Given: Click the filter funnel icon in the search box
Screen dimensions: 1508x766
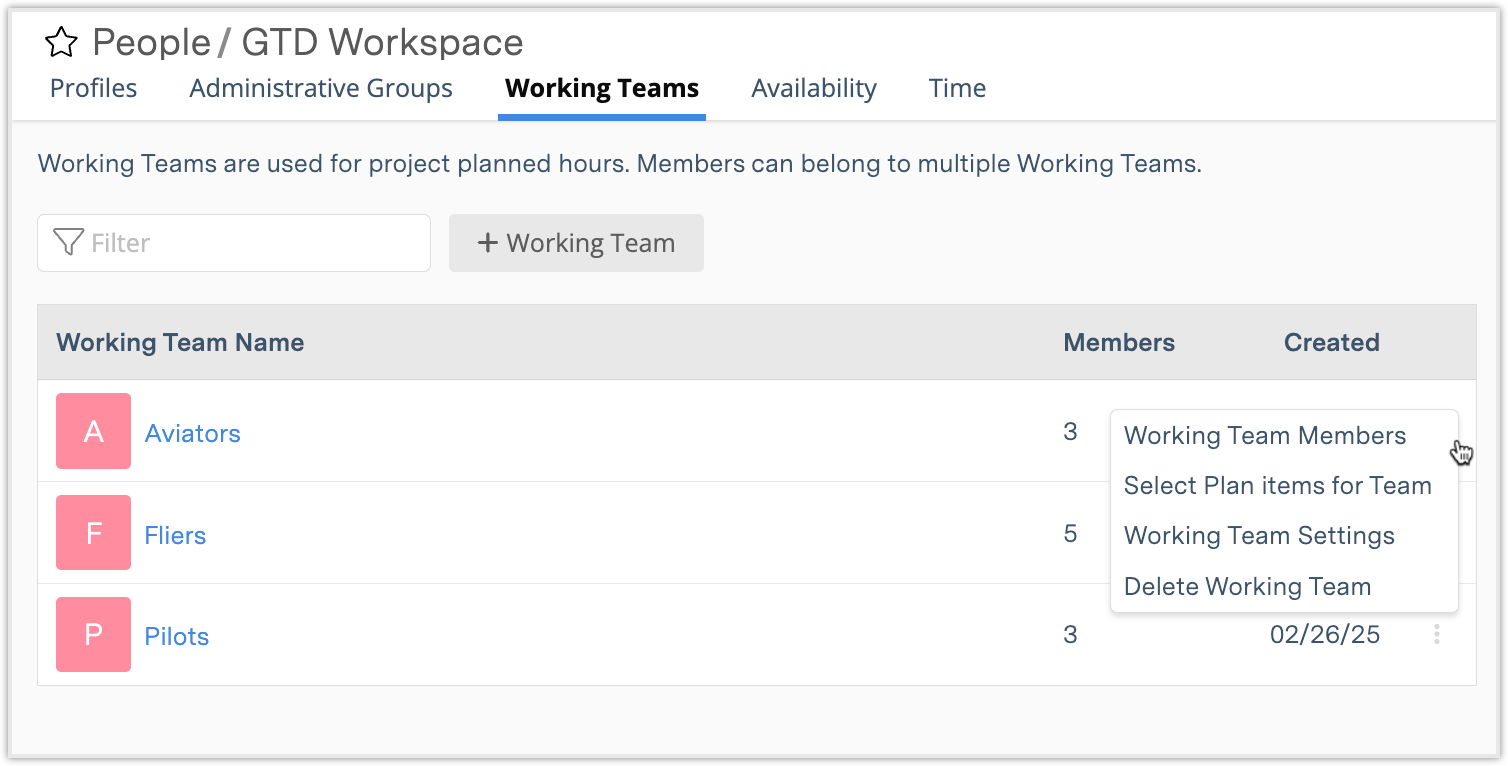Looking at the screenshot, I should coord(69,242).
